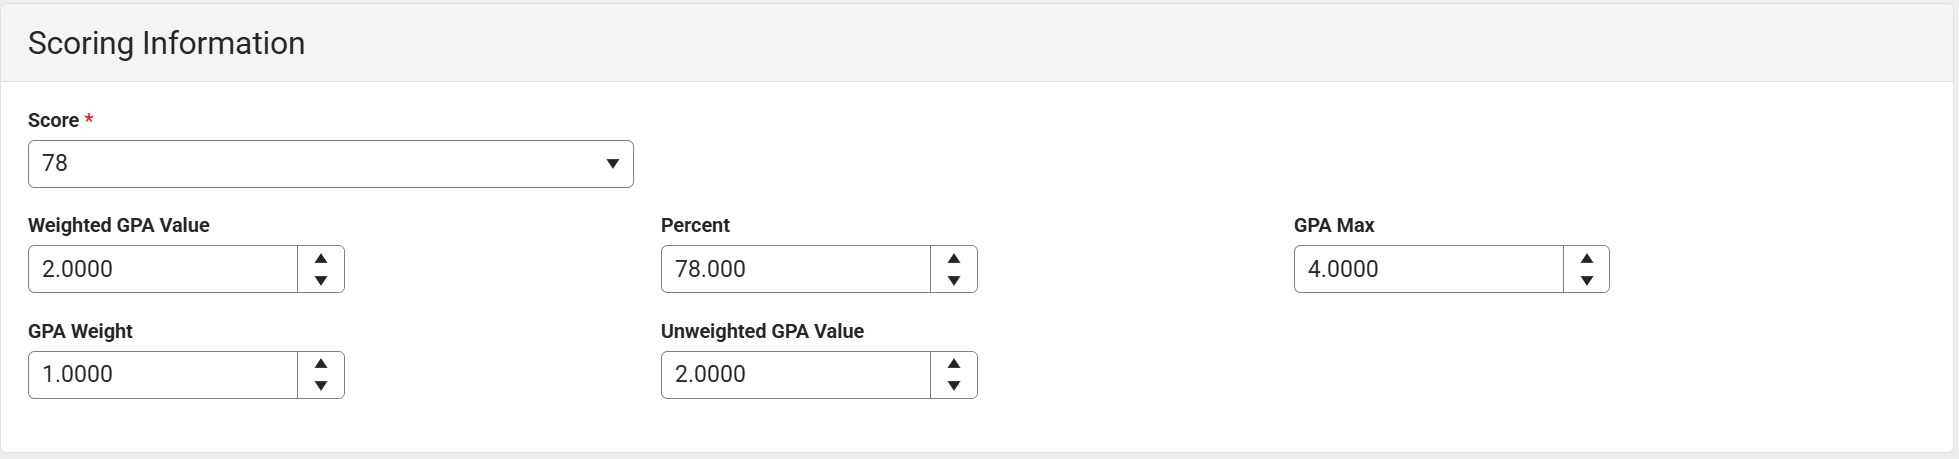Open the Score dropdown
The image size is (1959, 459).
(330, 164)
